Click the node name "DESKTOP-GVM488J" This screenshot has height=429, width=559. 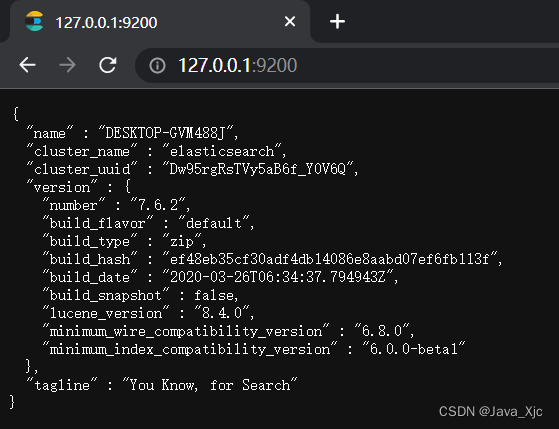166,133
